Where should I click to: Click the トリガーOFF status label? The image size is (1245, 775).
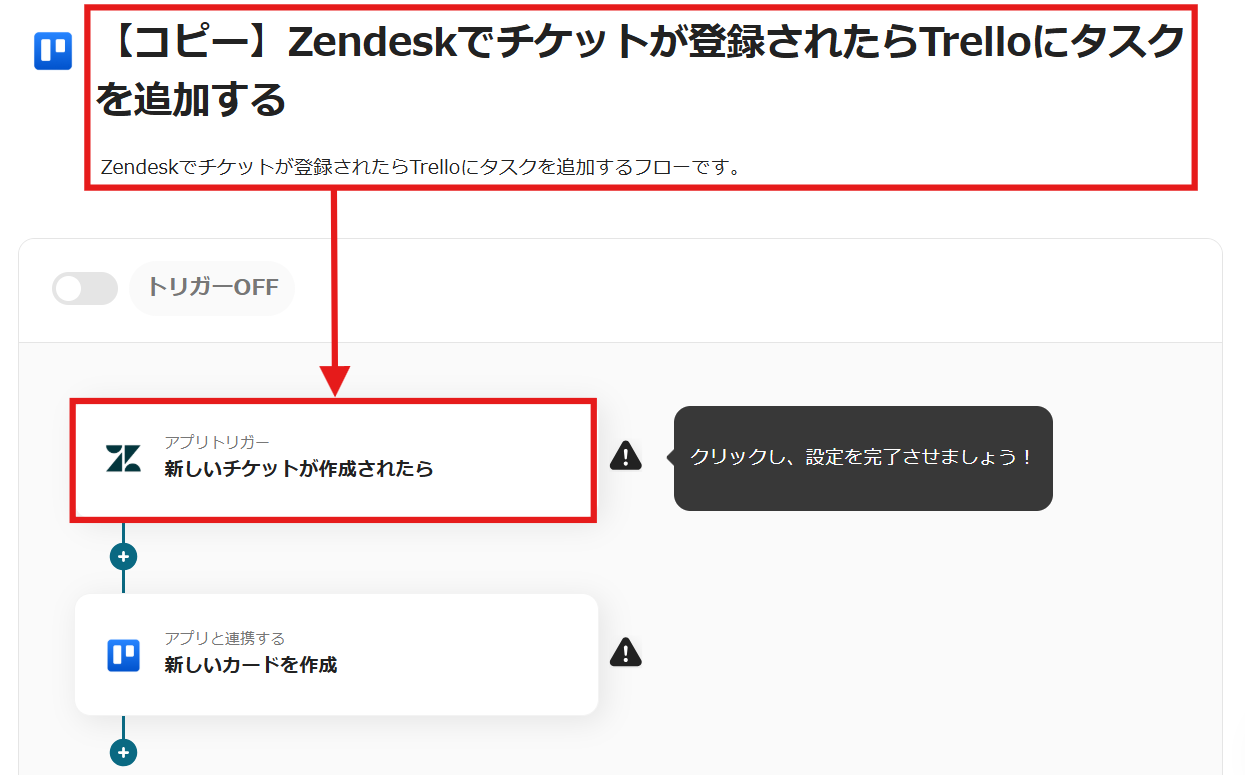coord(212,288)
